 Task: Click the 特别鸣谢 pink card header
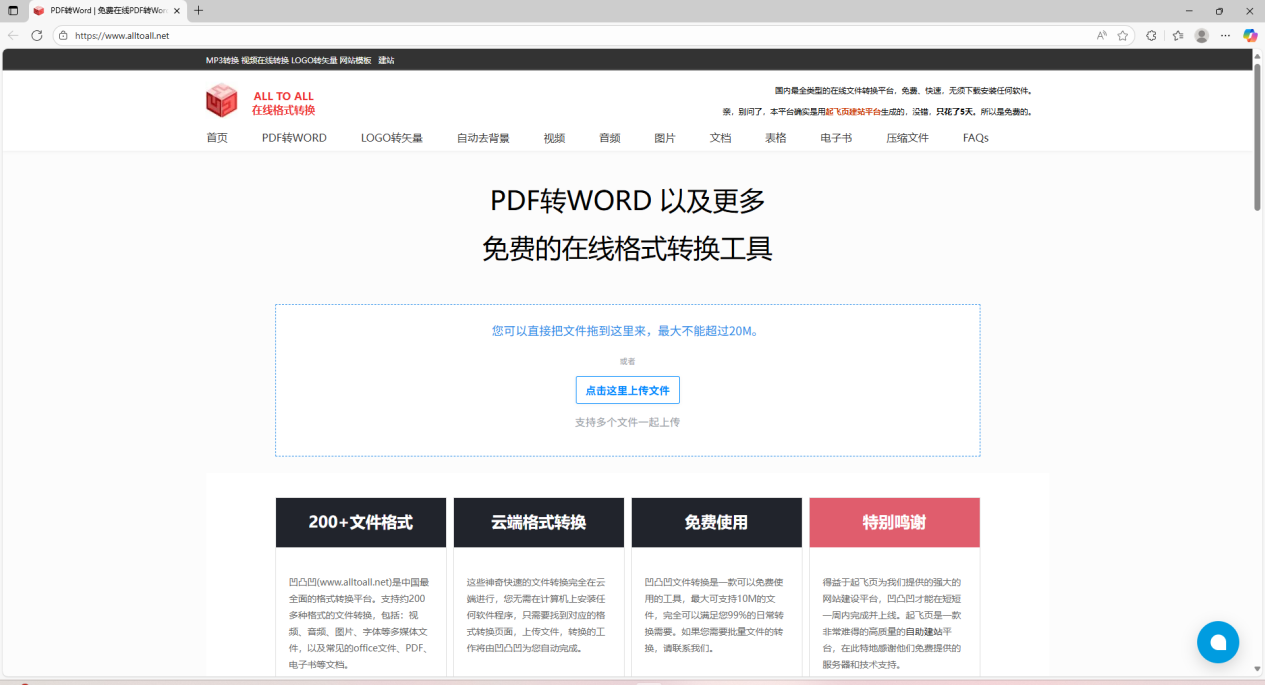(894, 522)
